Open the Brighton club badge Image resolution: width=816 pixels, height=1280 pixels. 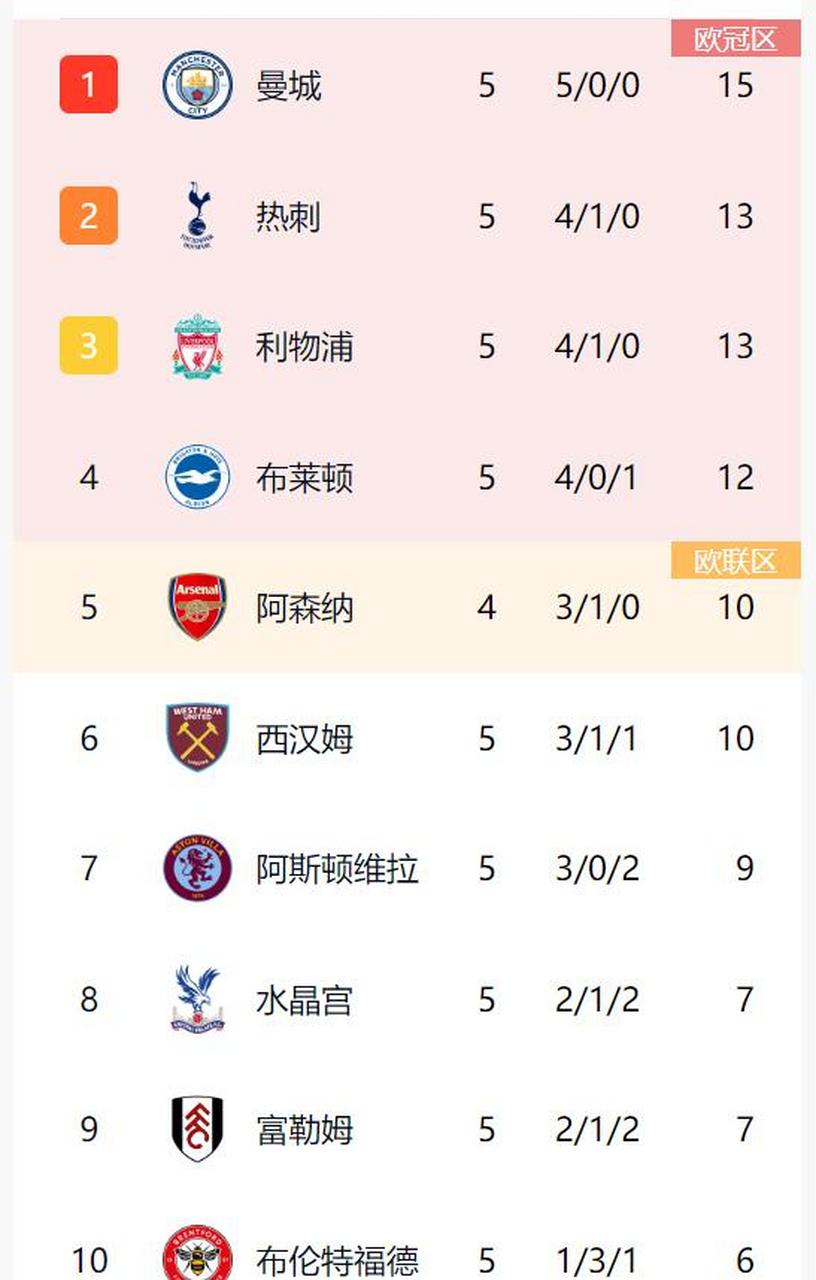[198, 477]
